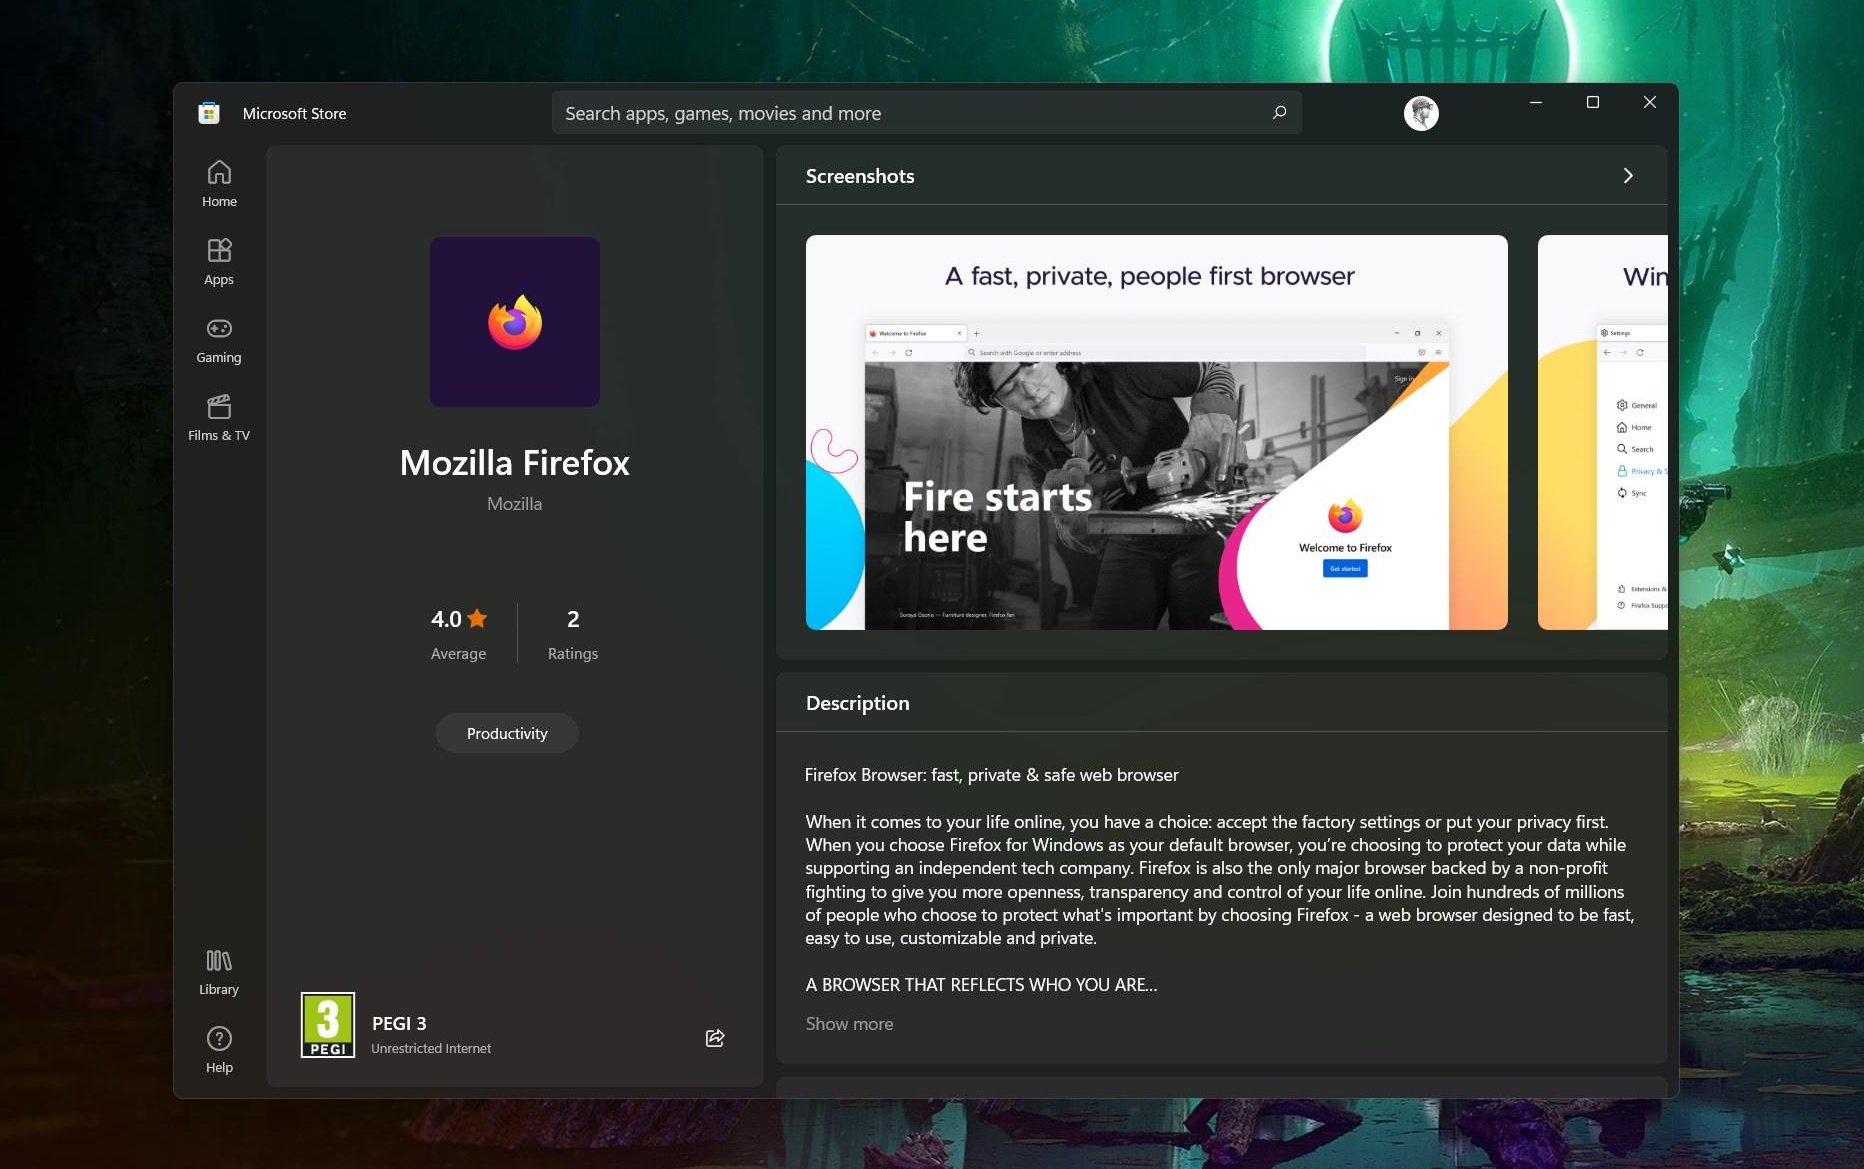1864x1169 pixels.
Task: Click 'Firefox Browser: fast, private' description line
Action: (x=992, y=775)
